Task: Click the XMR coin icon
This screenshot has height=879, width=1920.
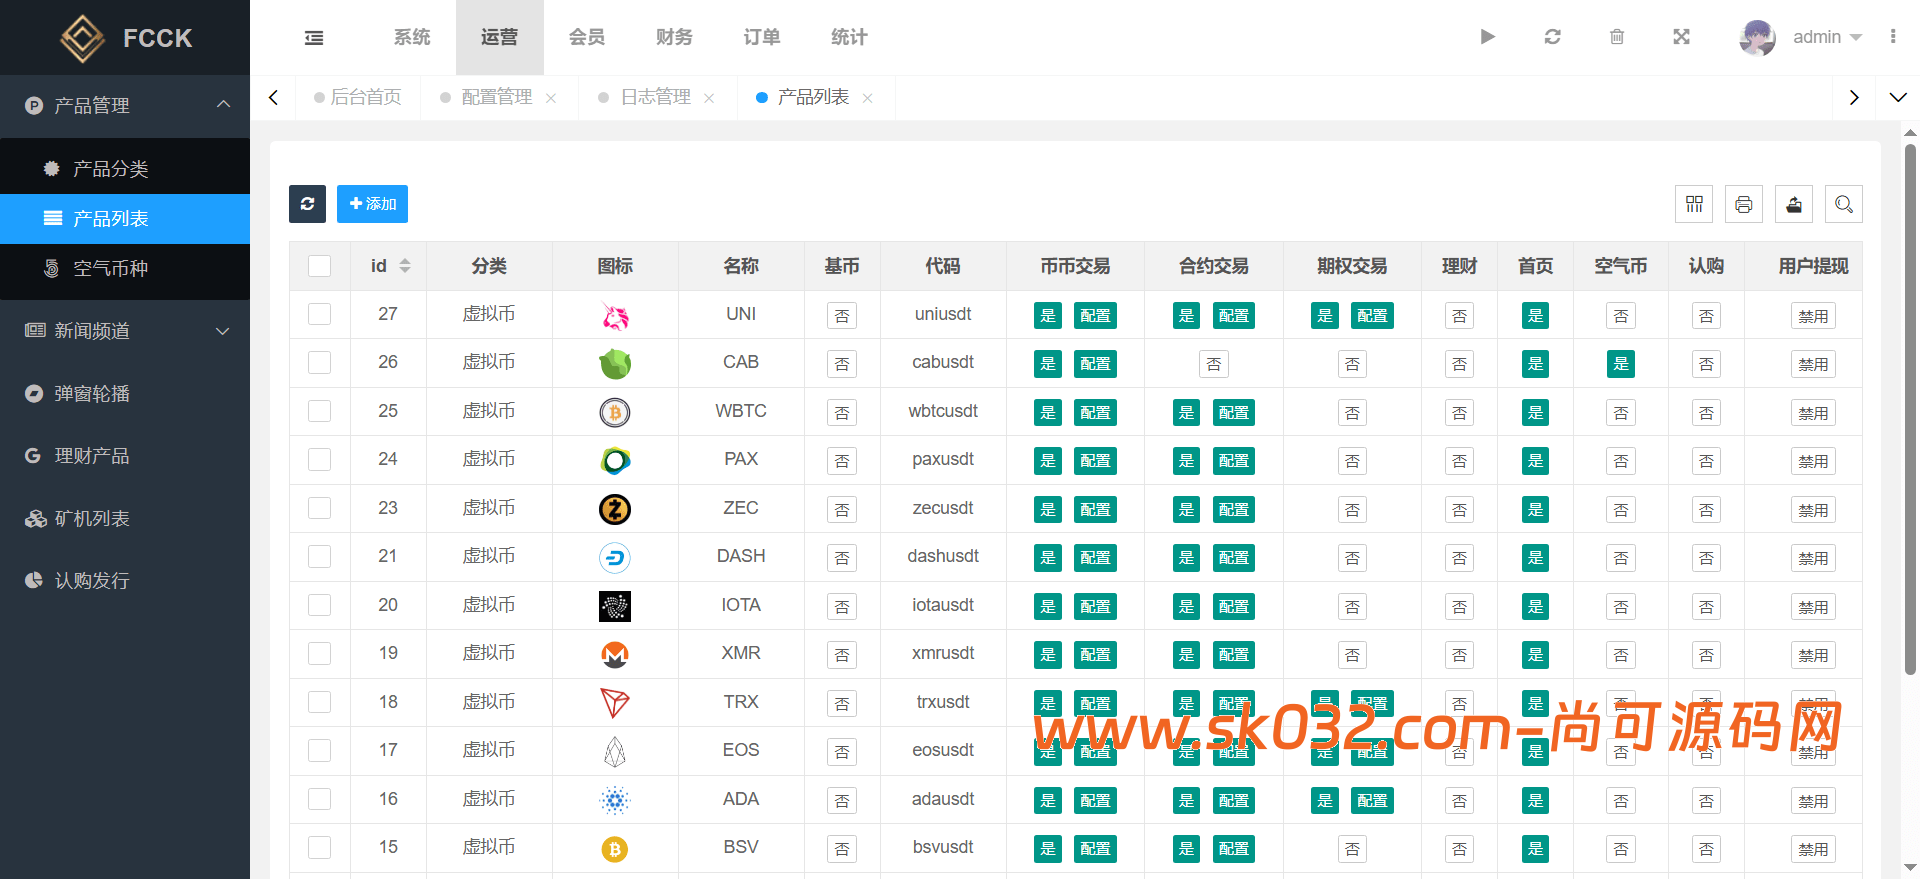Action: point(615,655)
